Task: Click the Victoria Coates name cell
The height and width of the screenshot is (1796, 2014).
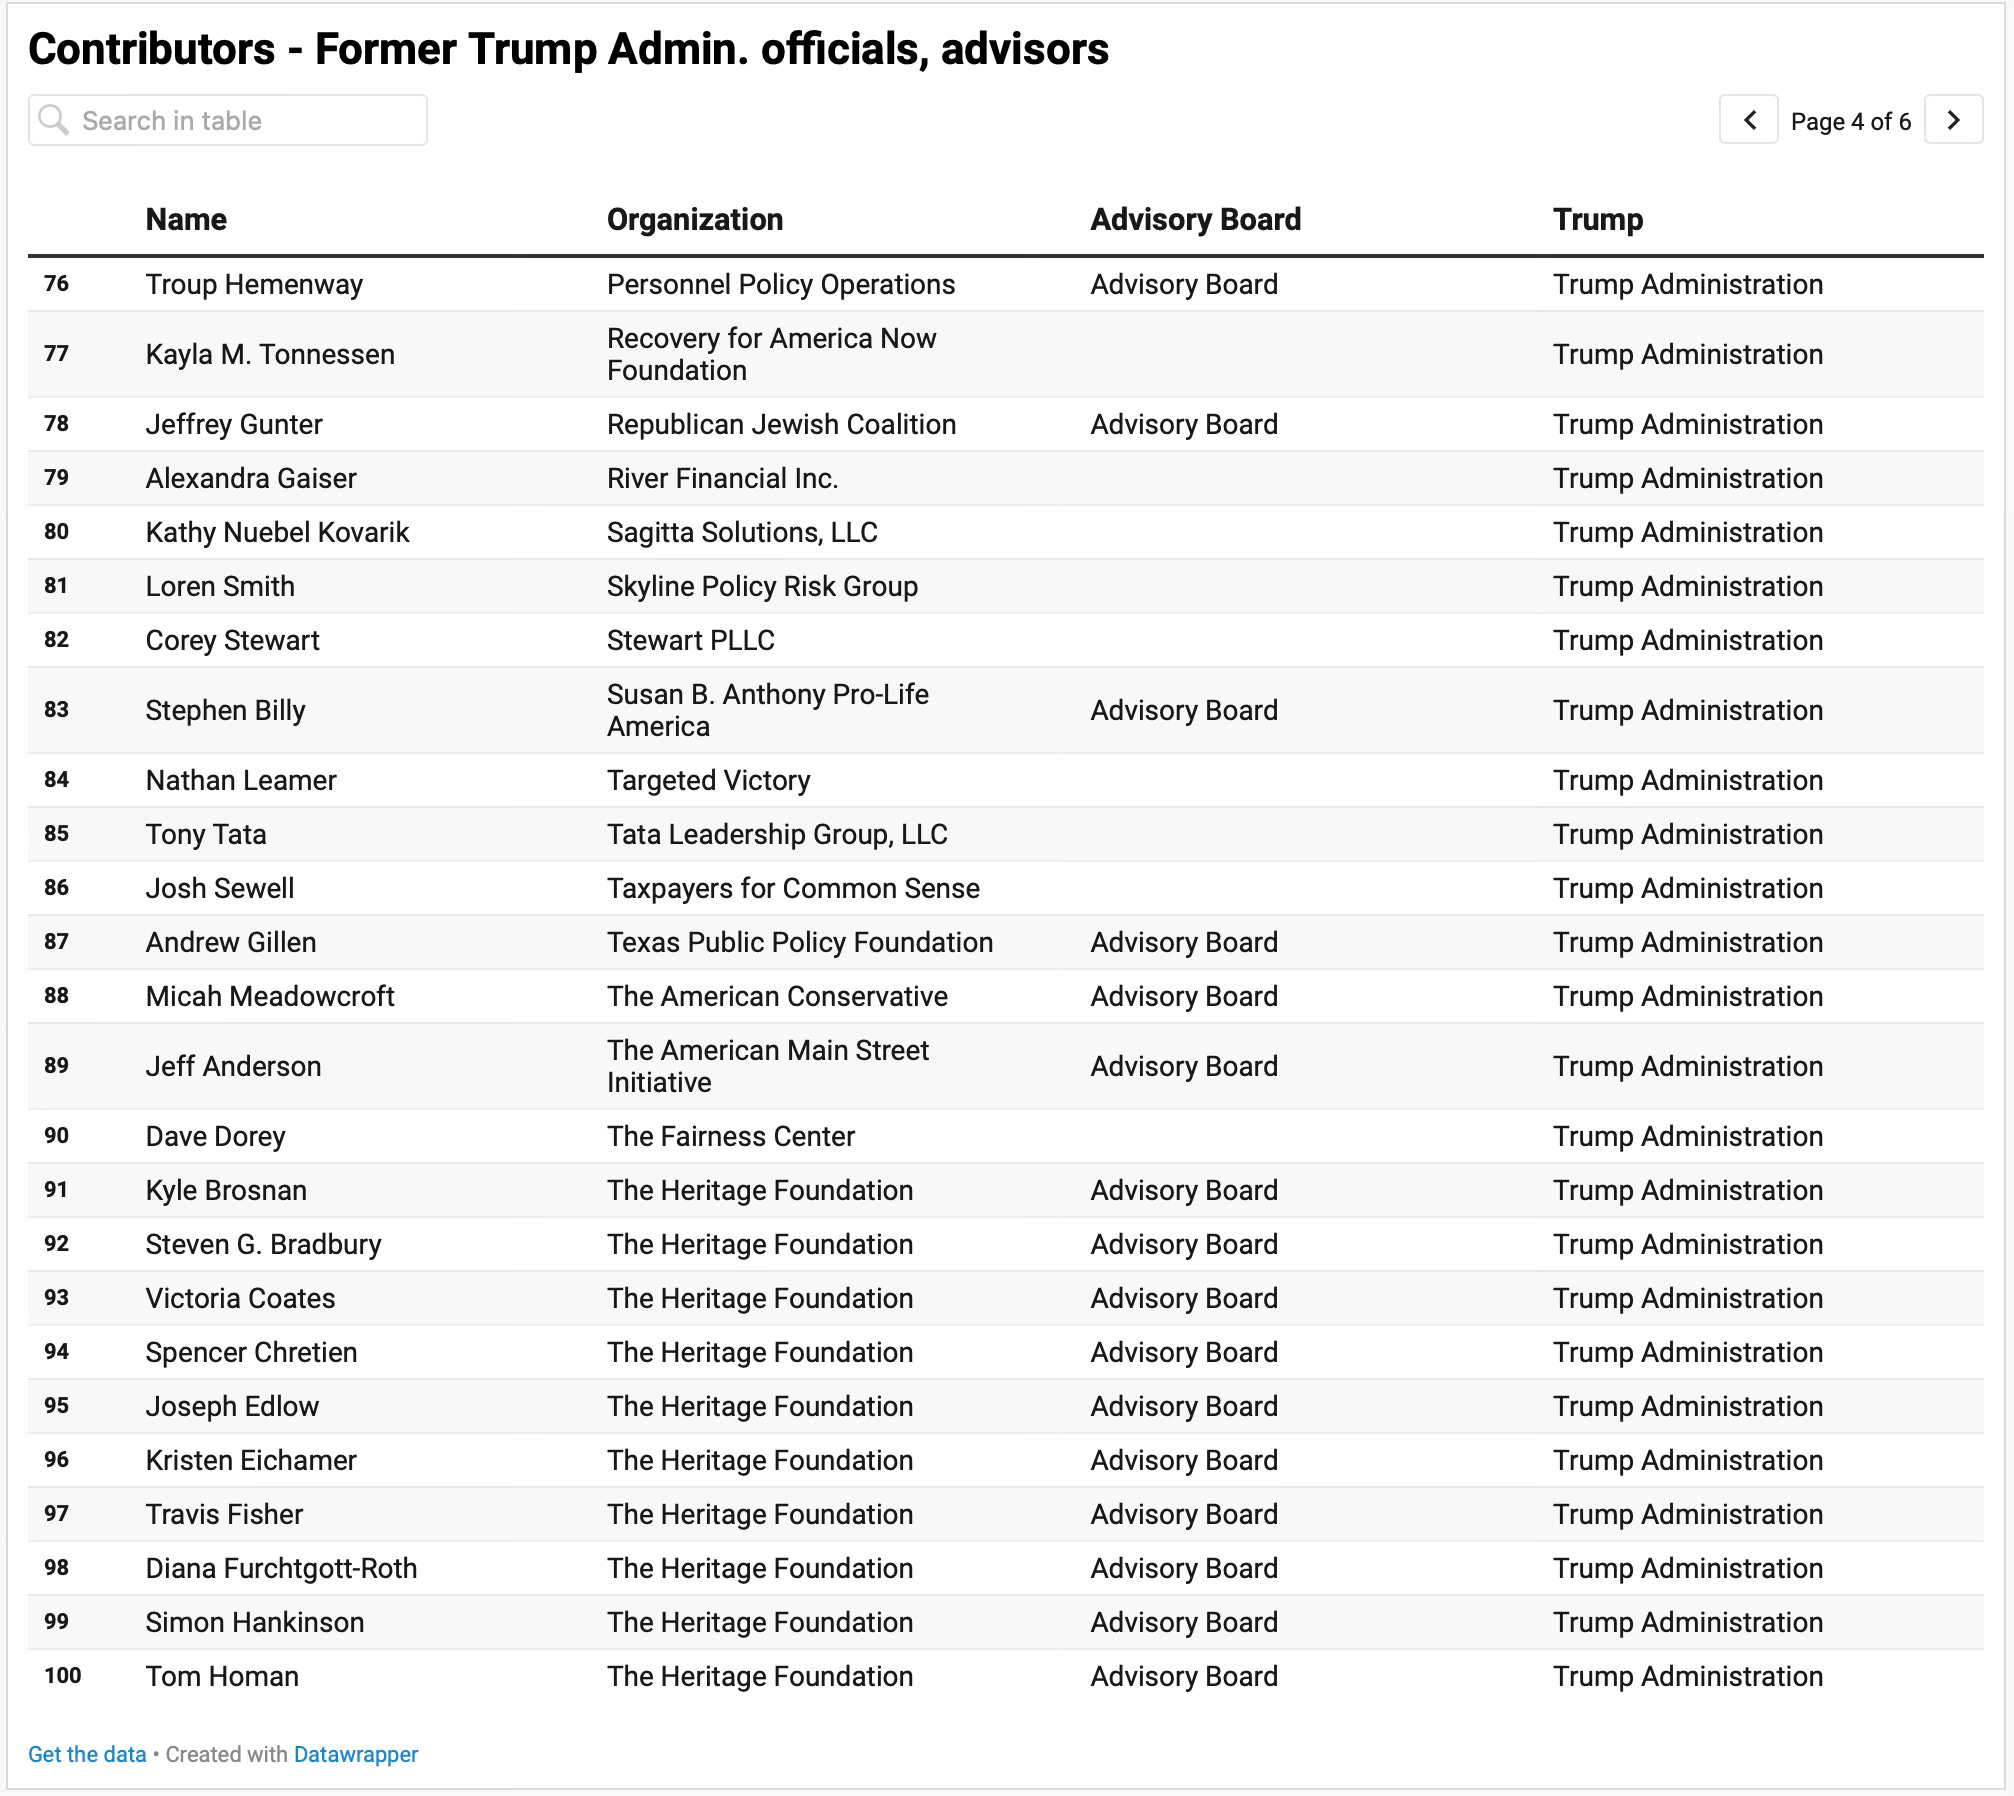Action: click(x=240, y=1298)
